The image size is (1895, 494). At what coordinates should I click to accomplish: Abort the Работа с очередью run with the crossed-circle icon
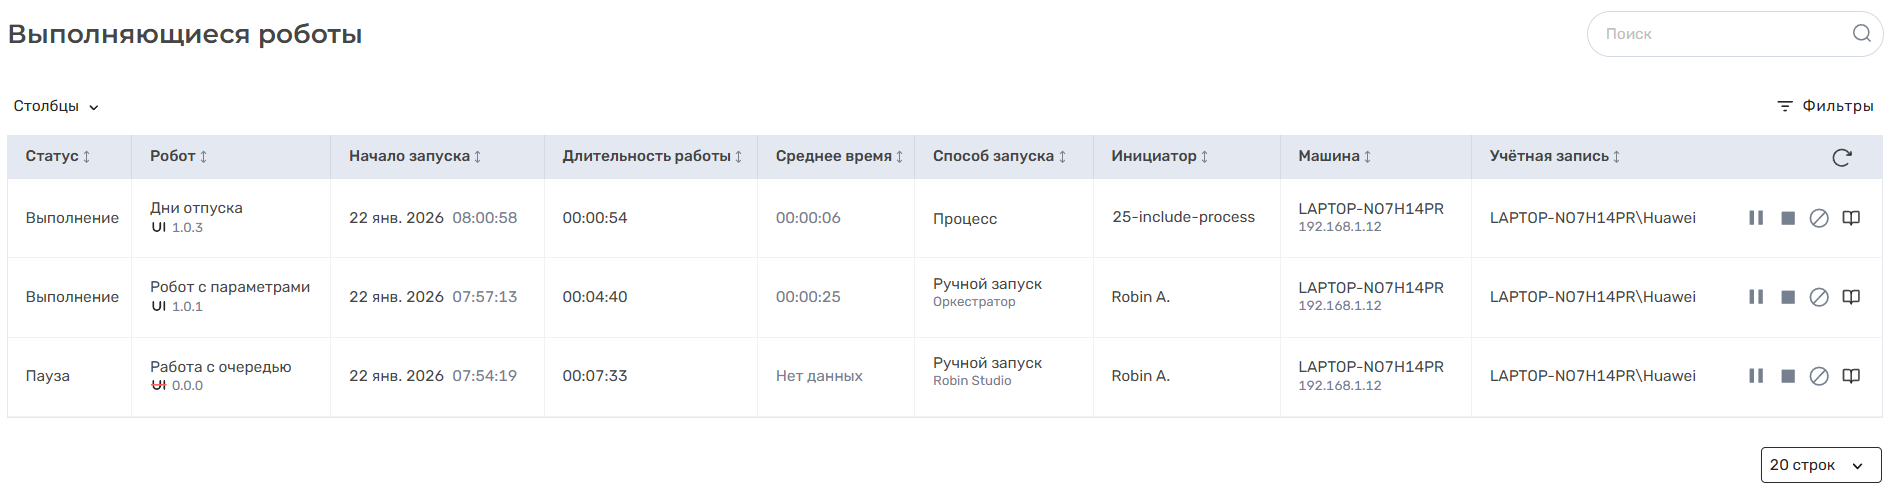[1819, 376]
